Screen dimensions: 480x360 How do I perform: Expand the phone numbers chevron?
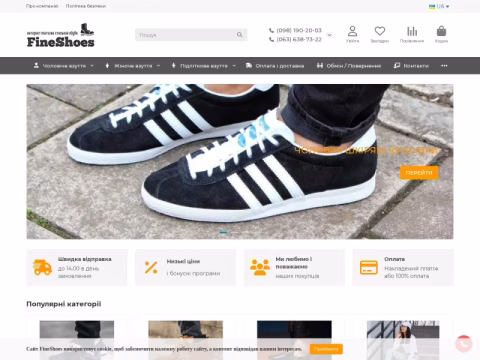(x=329, y=35)
